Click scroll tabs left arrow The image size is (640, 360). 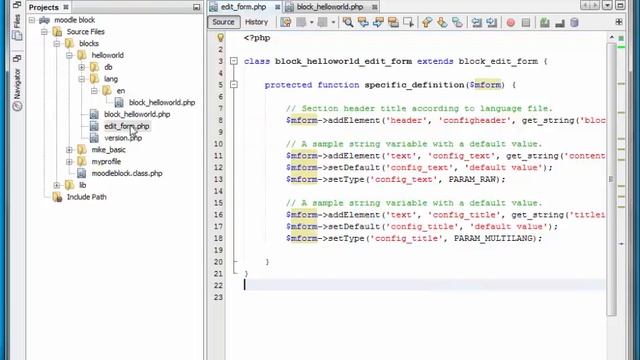point(586,5)
